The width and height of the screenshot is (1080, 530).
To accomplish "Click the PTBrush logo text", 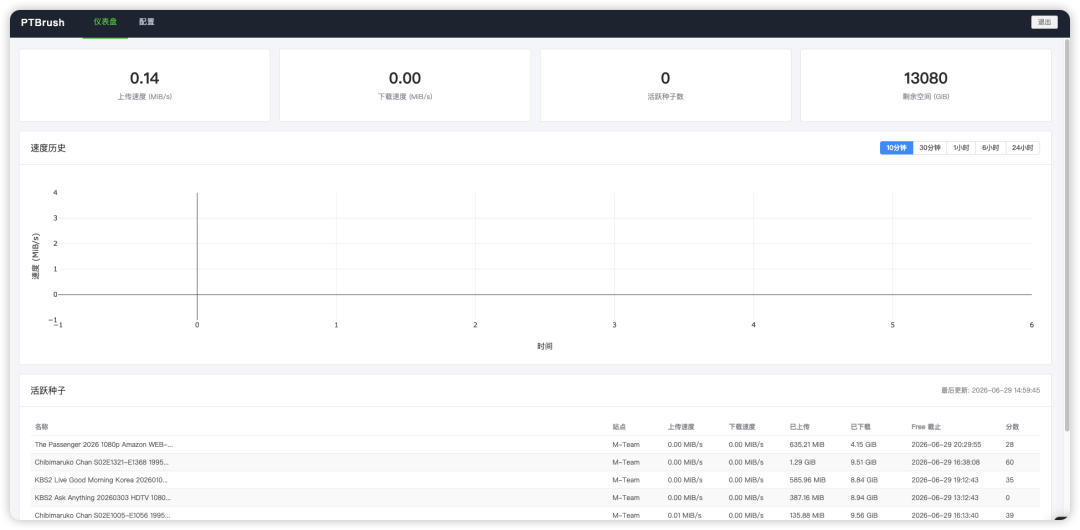I will pos(43,22).
